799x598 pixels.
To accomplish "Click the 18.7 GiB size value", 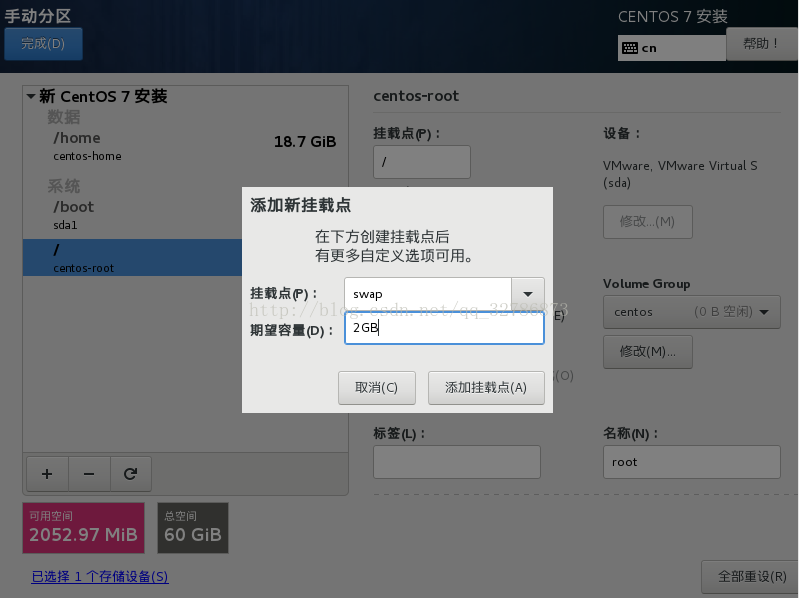I will click(x=305, y=142).
